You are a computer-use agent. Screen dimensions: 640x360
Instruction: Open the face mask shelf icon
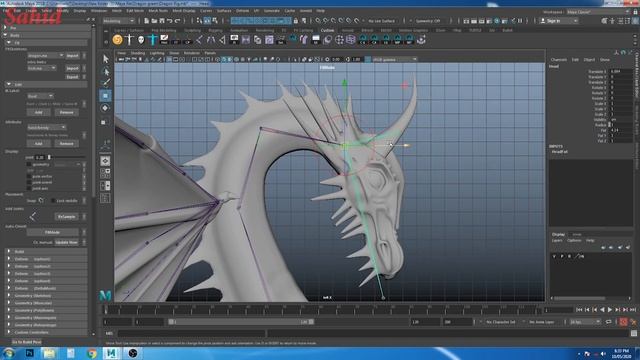tap(141, 40)
